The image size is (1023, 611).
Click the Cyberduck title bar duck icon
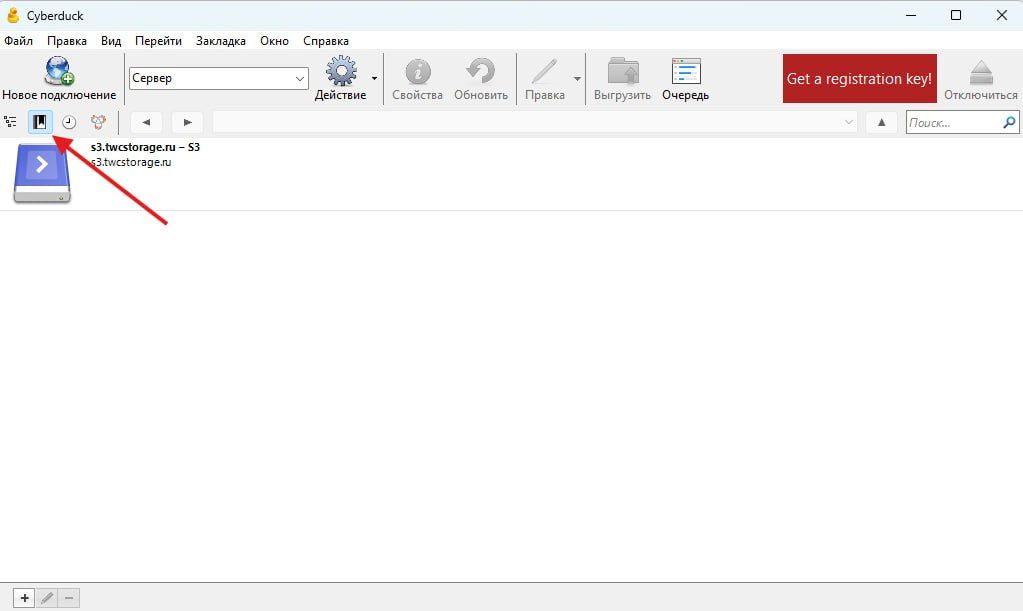tap(12, 15)
